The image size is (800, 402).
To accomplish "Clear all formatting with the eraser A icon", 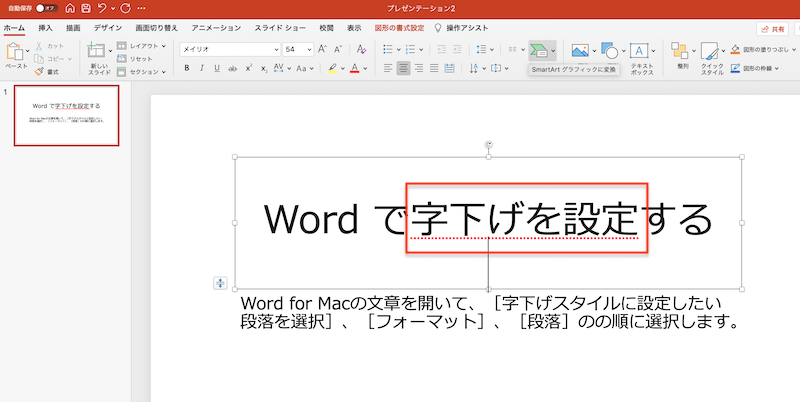I will pyautogui.click(x=361, y=49).
